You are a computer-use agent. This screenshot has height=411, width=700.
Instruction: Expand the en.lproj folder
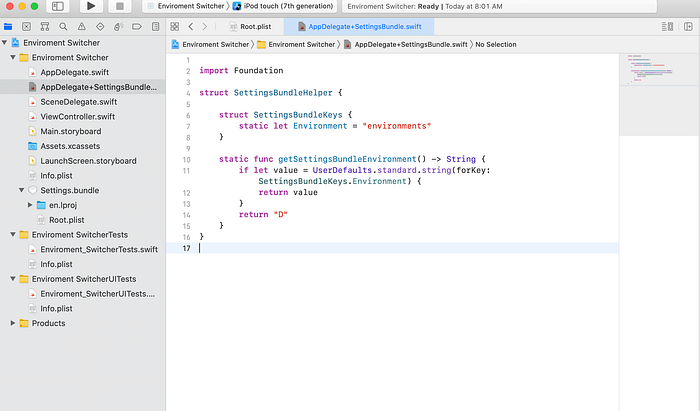pos(30,205)
